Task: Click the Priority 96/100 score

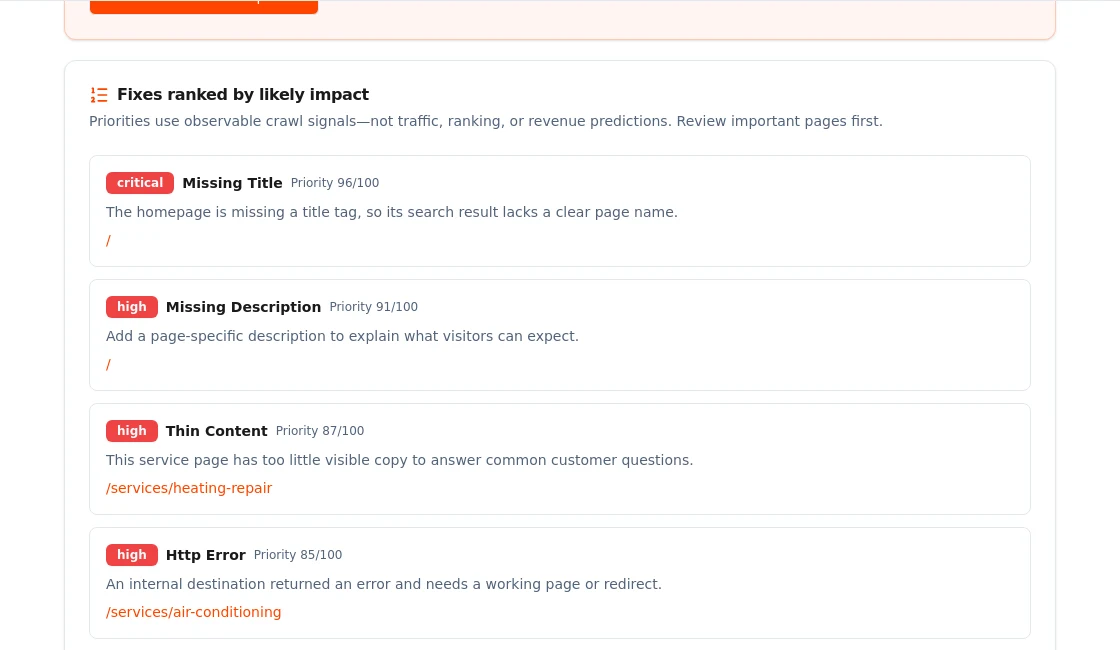Action: (335, 183)
